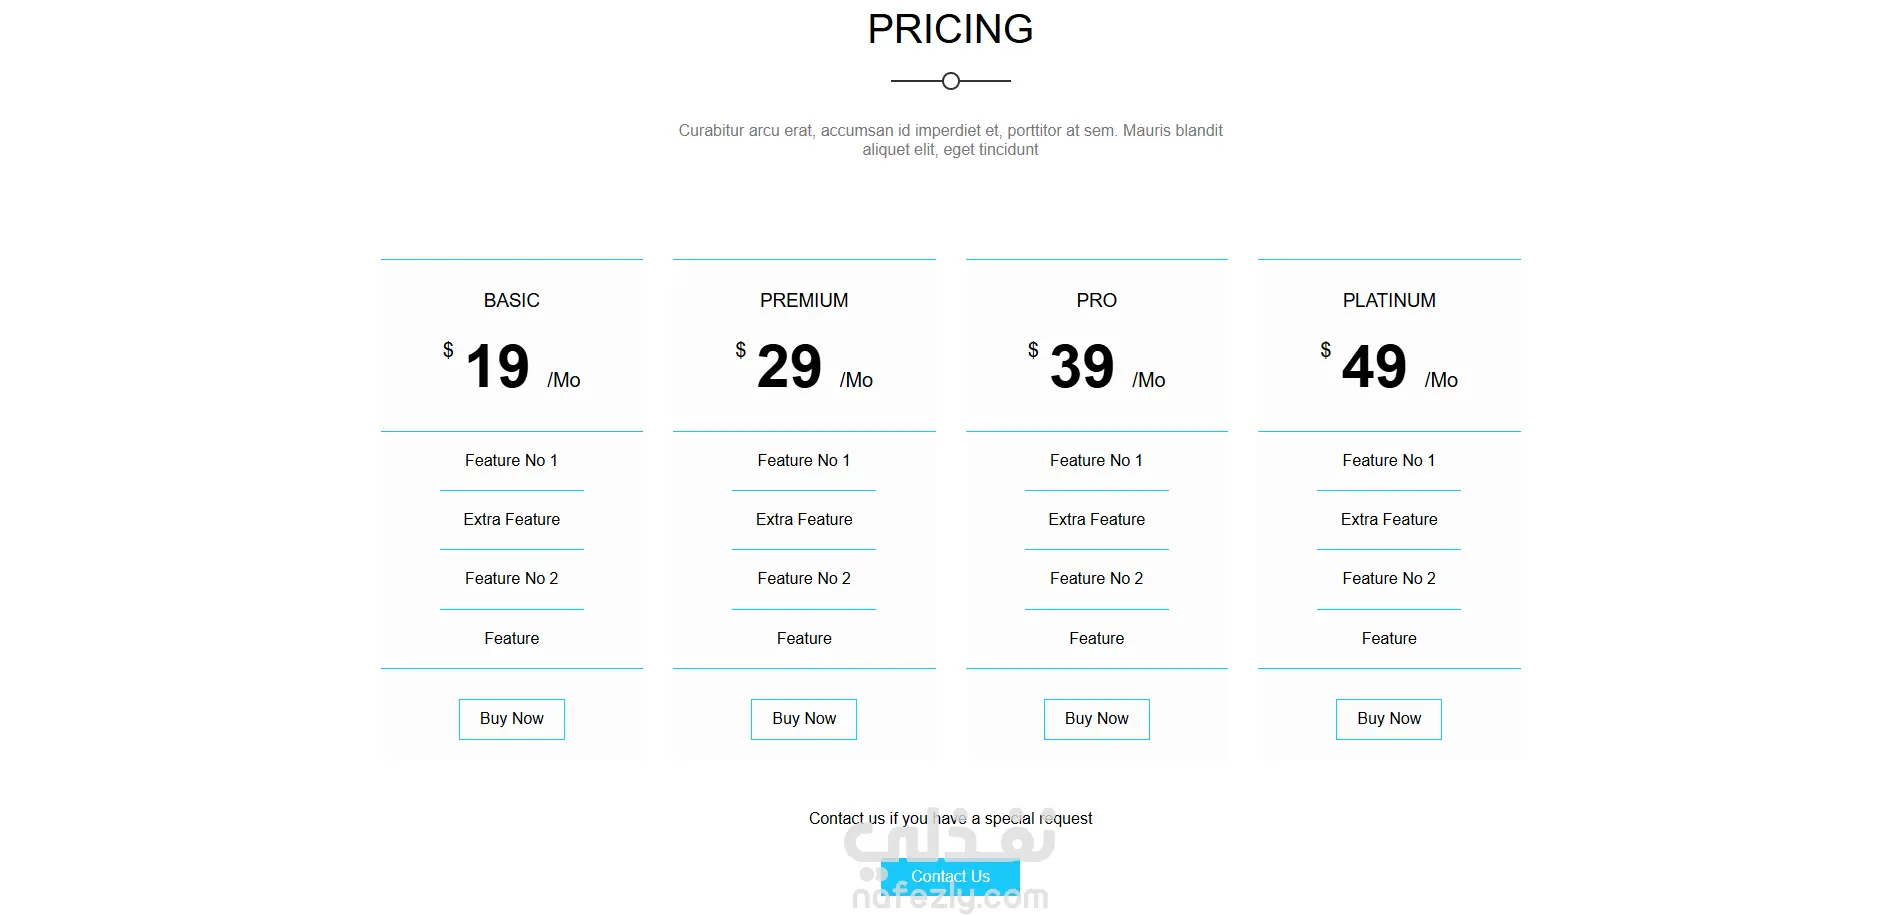This screenshot has height=916, width=1900.
Task: Choose Buy Now for the Platinum plan
Action: pos(1389,719)
